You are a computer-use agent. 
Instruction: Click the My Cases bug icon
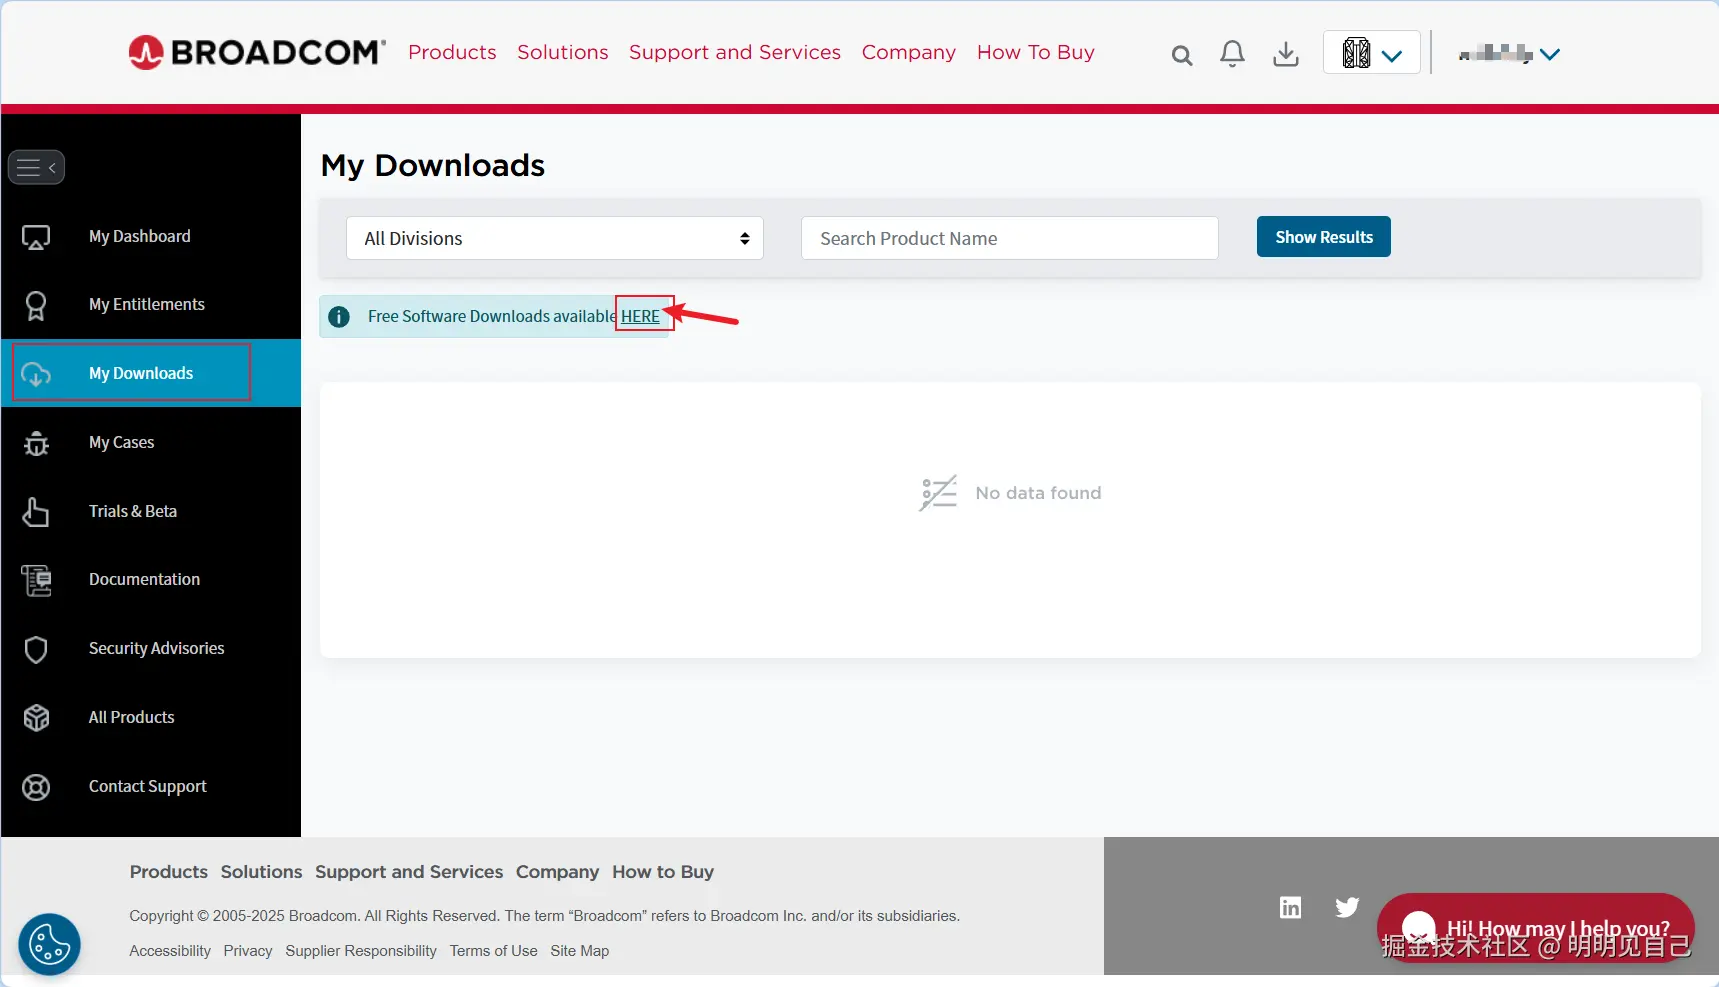(x=36, y=443)
